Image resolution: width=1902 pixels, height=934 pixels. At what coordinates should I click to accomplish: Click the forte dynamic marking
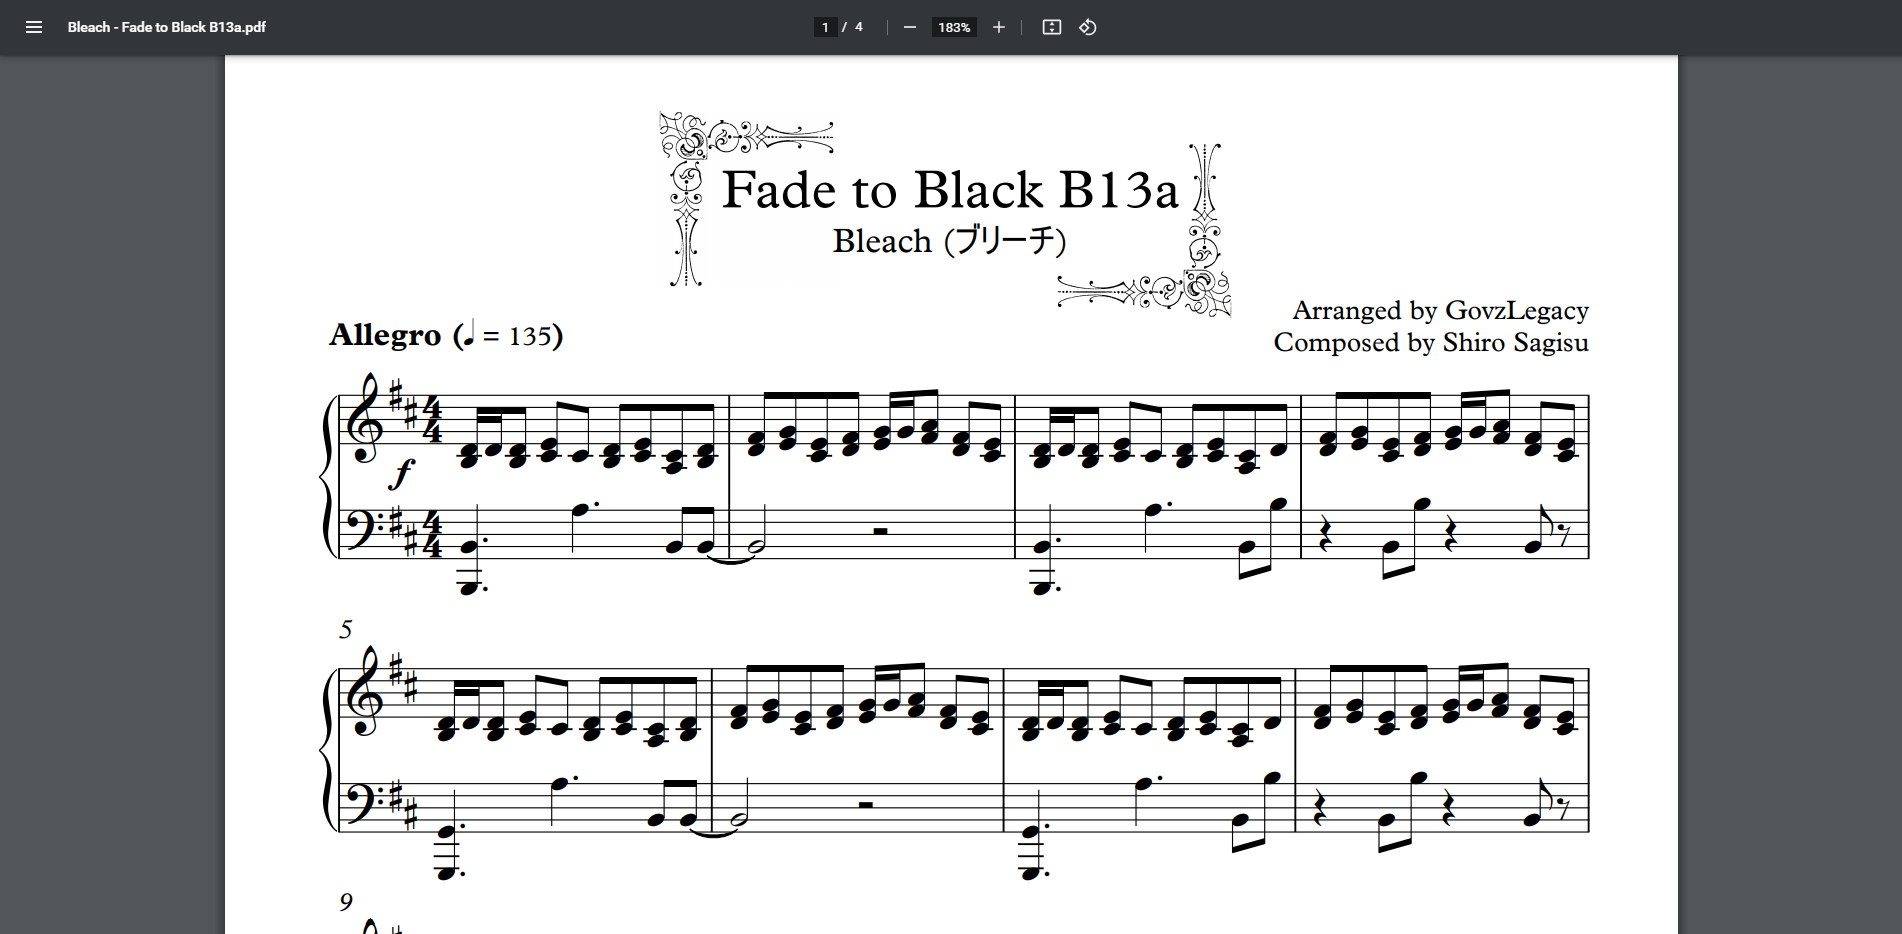point(401,473)
